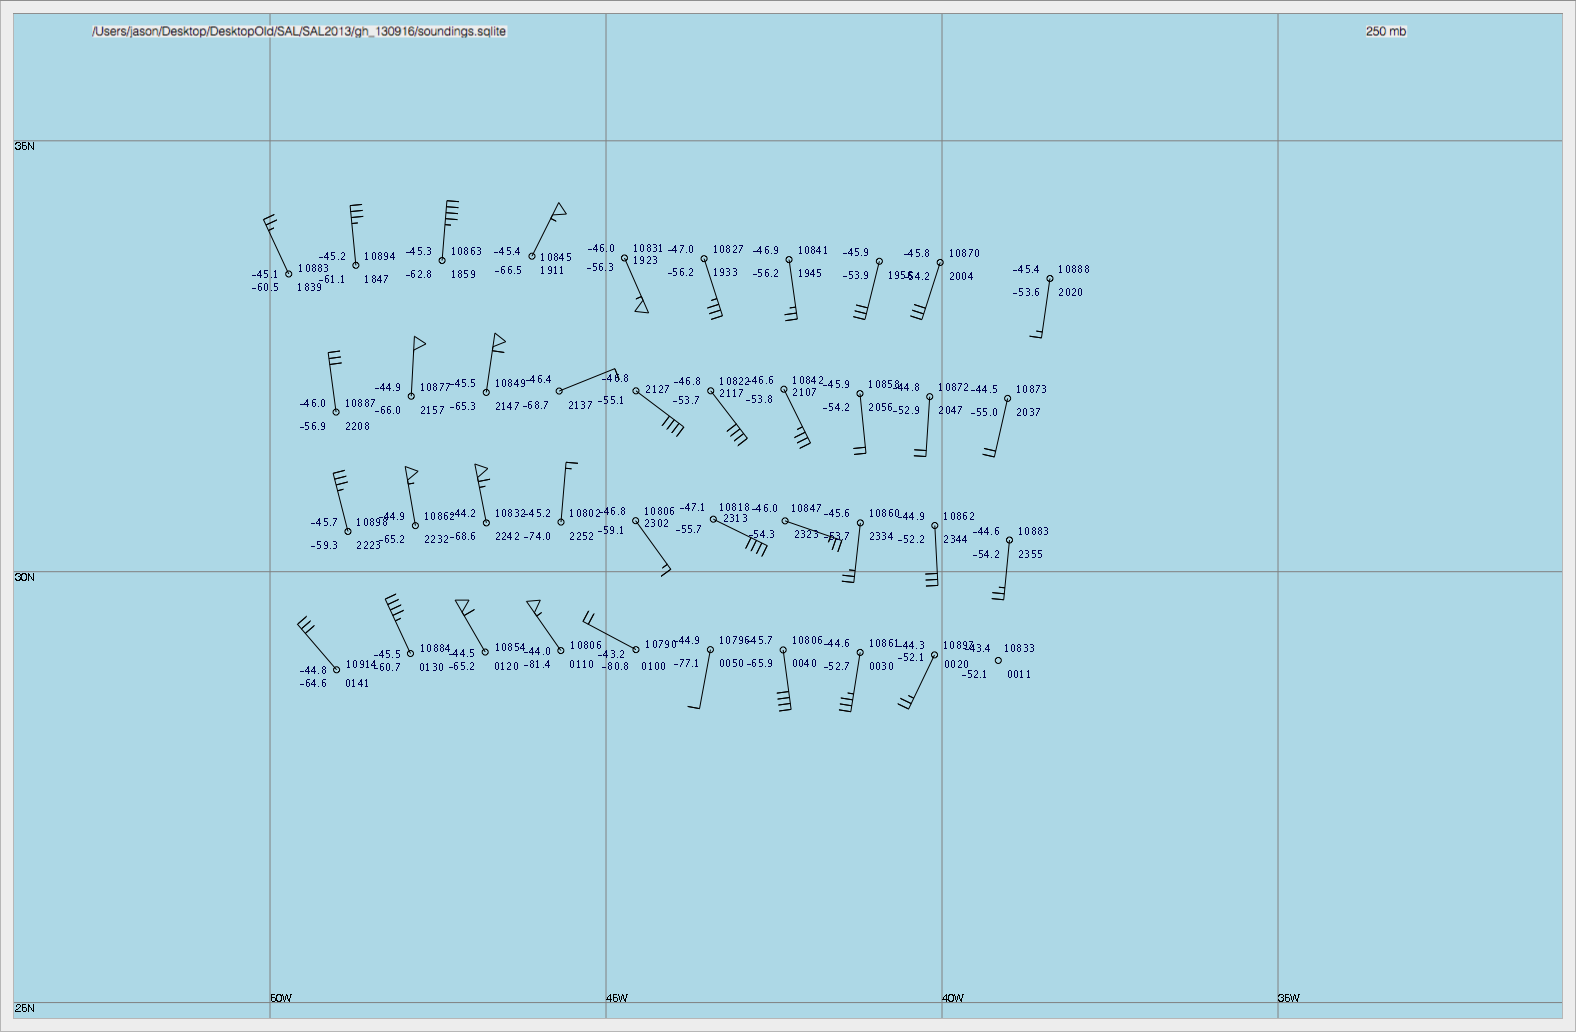Screen dimensions: 1576x1032
Task: Click the 45W longitude label
Action: [617, 998]
